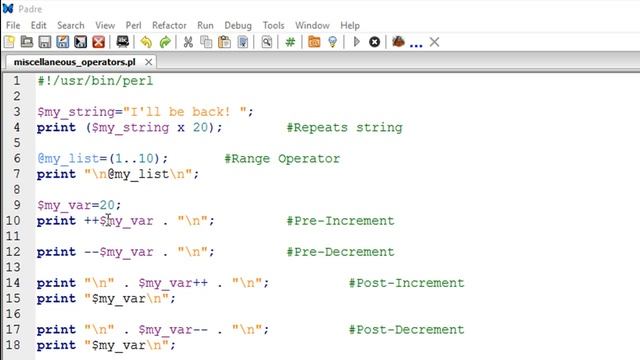Click the Select All toolbar icon

[242, 42]
